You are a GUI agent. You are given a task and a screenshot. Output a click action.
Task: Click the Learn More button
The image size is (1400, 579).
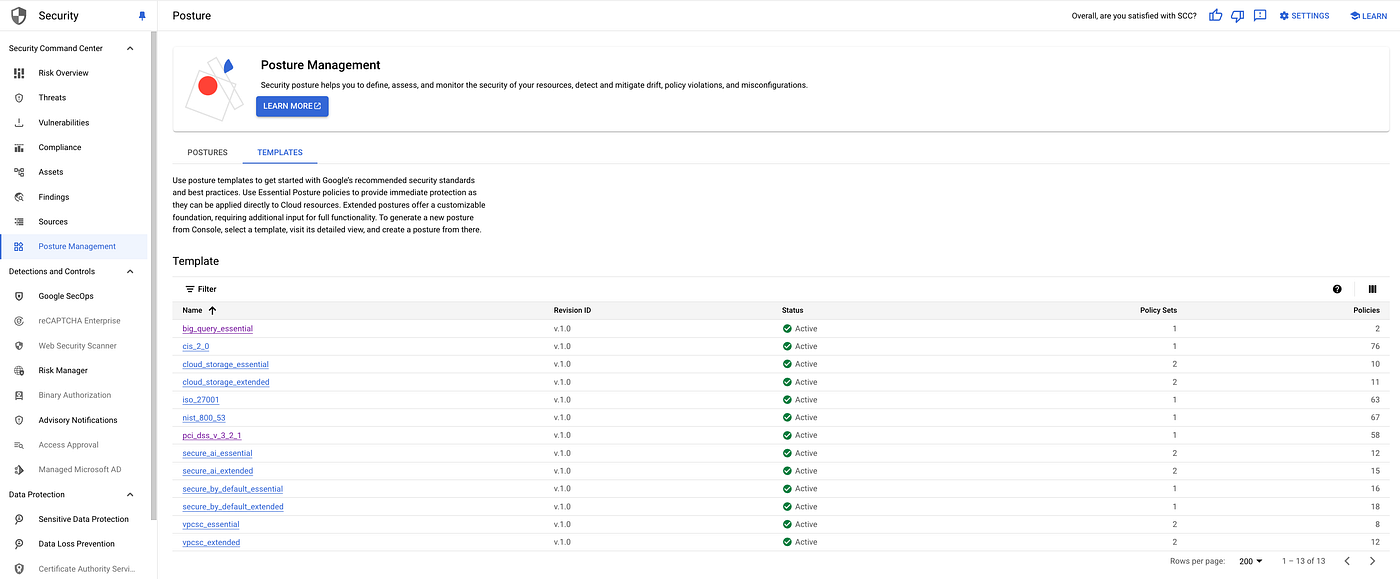[292, 106]
